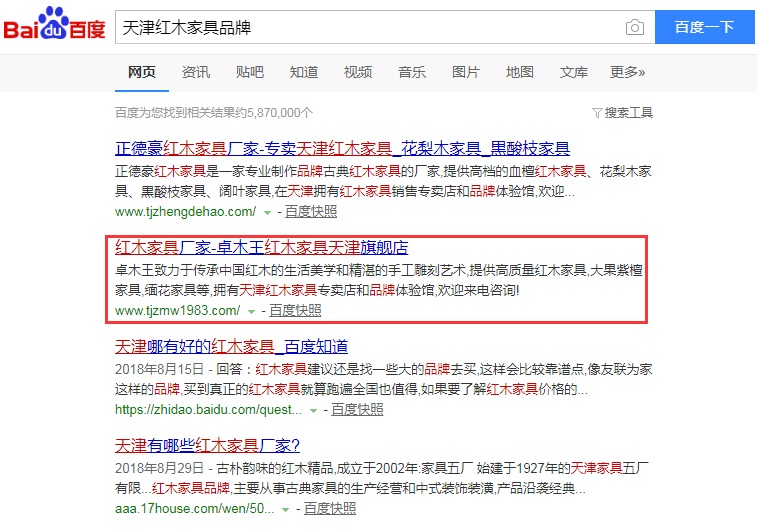Click the zhidao.baidu.com/quest... URL
Image resolution: width=757 pixels, height=529 pixels.
tap(209, 410)
